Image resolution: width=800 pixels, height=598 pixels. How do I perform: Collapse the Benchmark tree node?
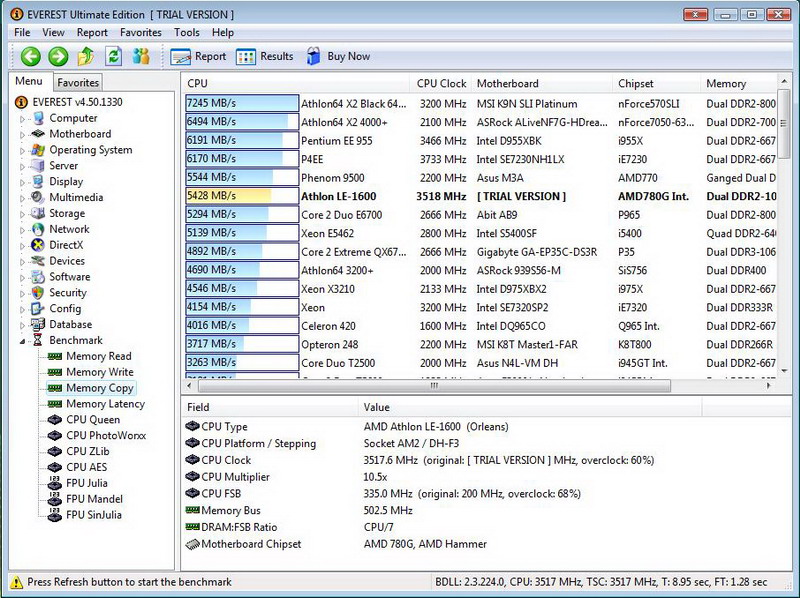(x=22, y=341)
